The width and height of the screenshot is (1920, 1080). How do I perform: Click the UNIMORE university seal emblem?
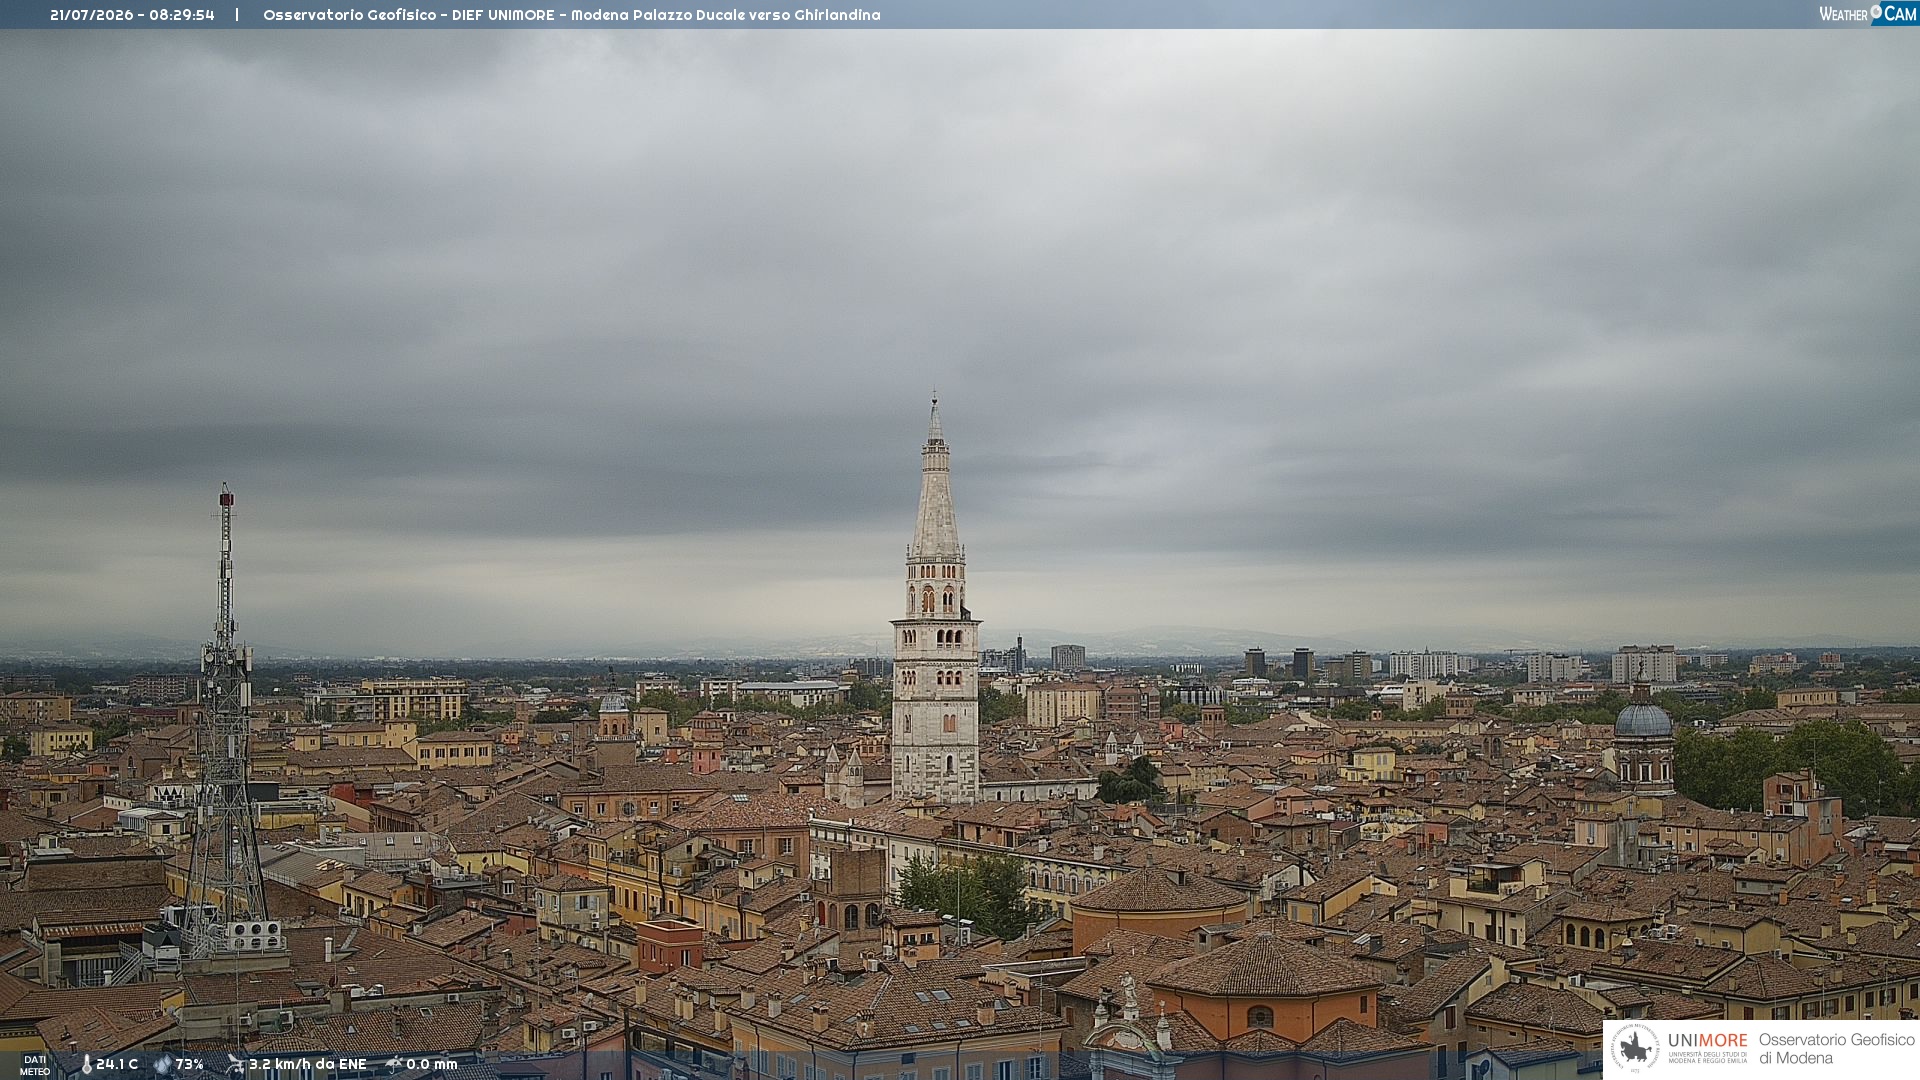pos(1635,1048)
